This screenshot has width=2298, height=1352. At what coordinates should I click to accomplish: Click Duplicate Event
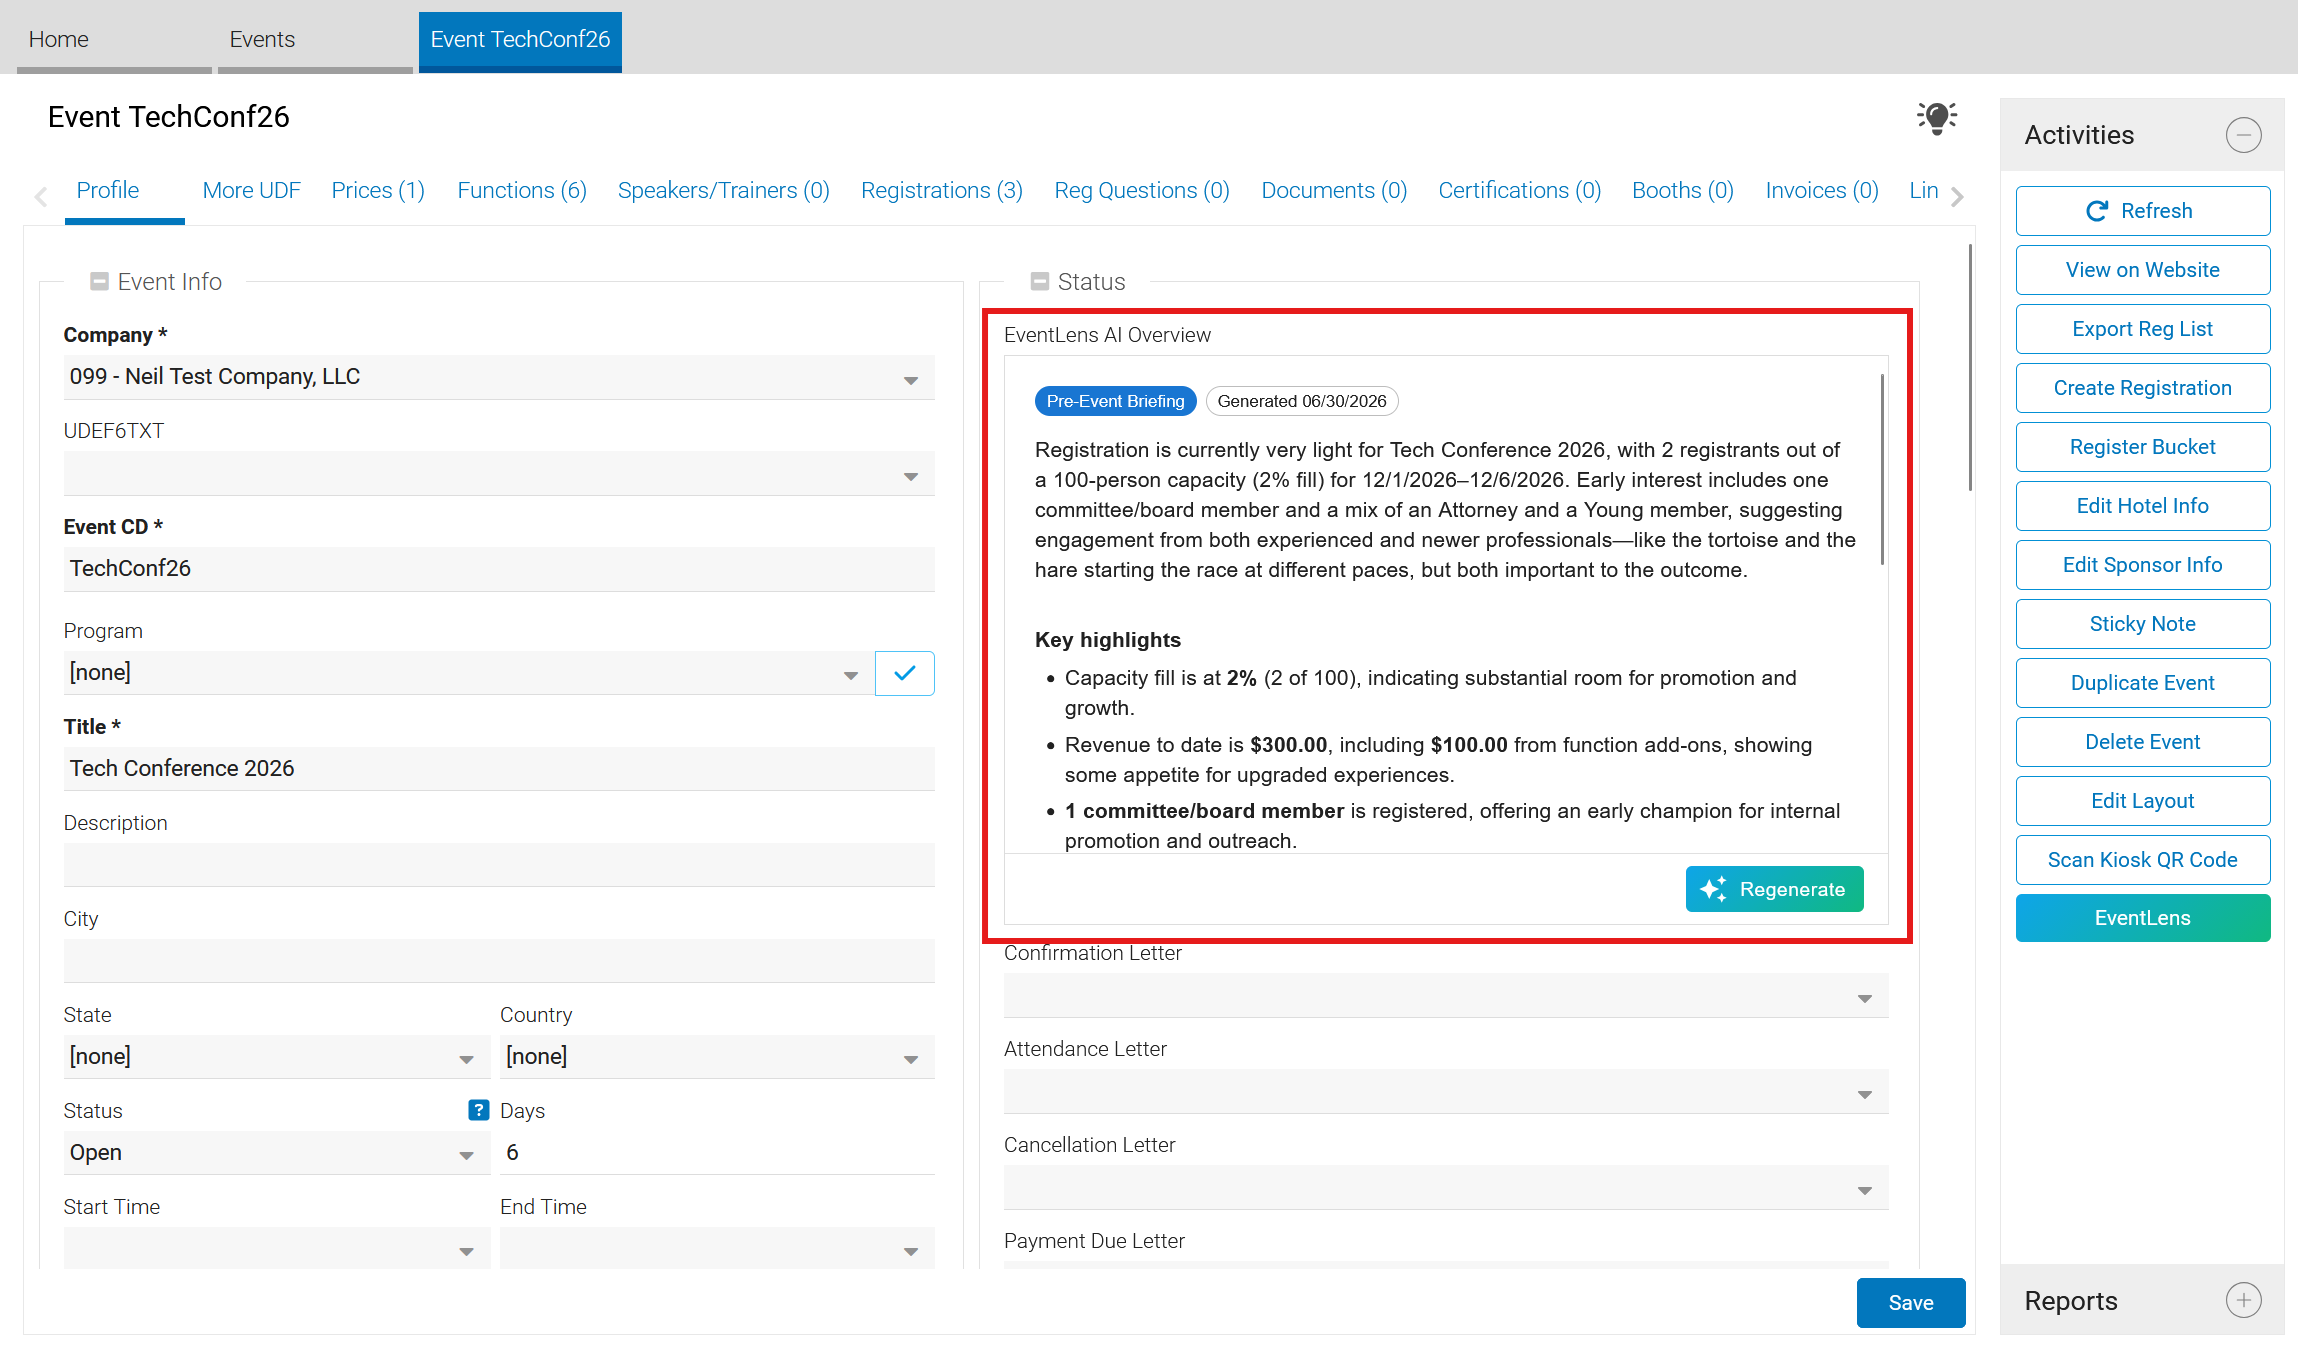pyautogui.click(x=2142, y=683)
